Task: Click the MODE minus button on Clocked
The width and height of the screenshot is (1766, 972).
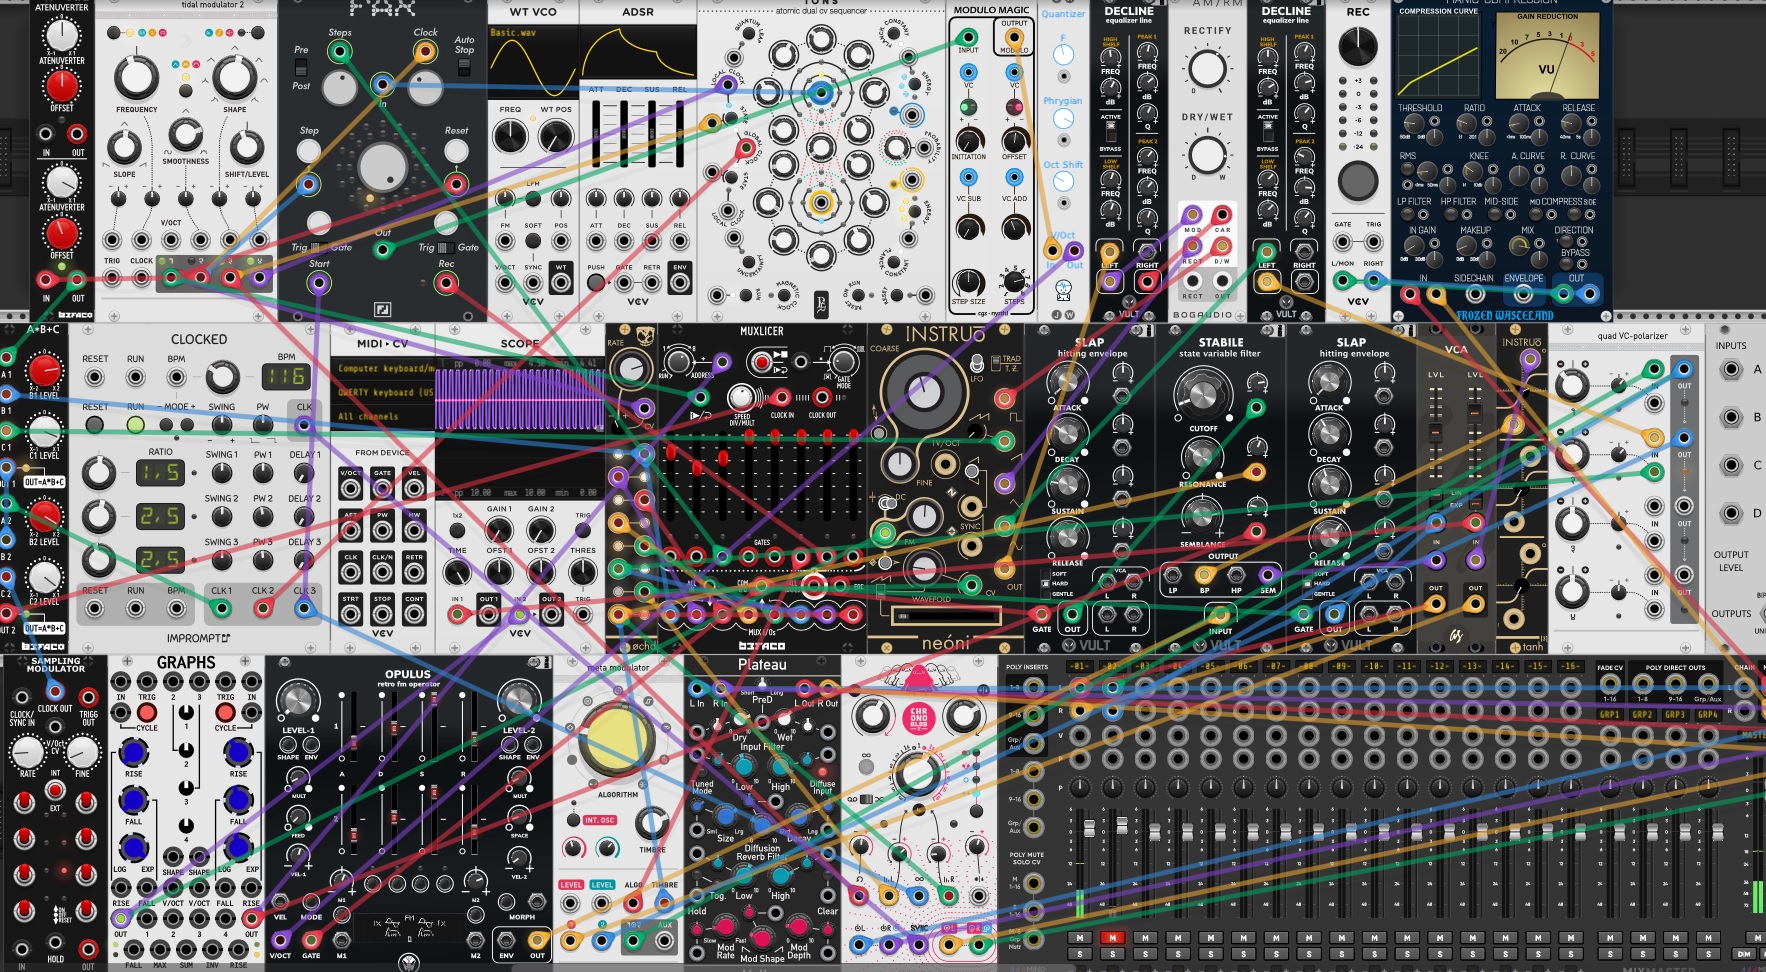Action: [x=166, y=424]
